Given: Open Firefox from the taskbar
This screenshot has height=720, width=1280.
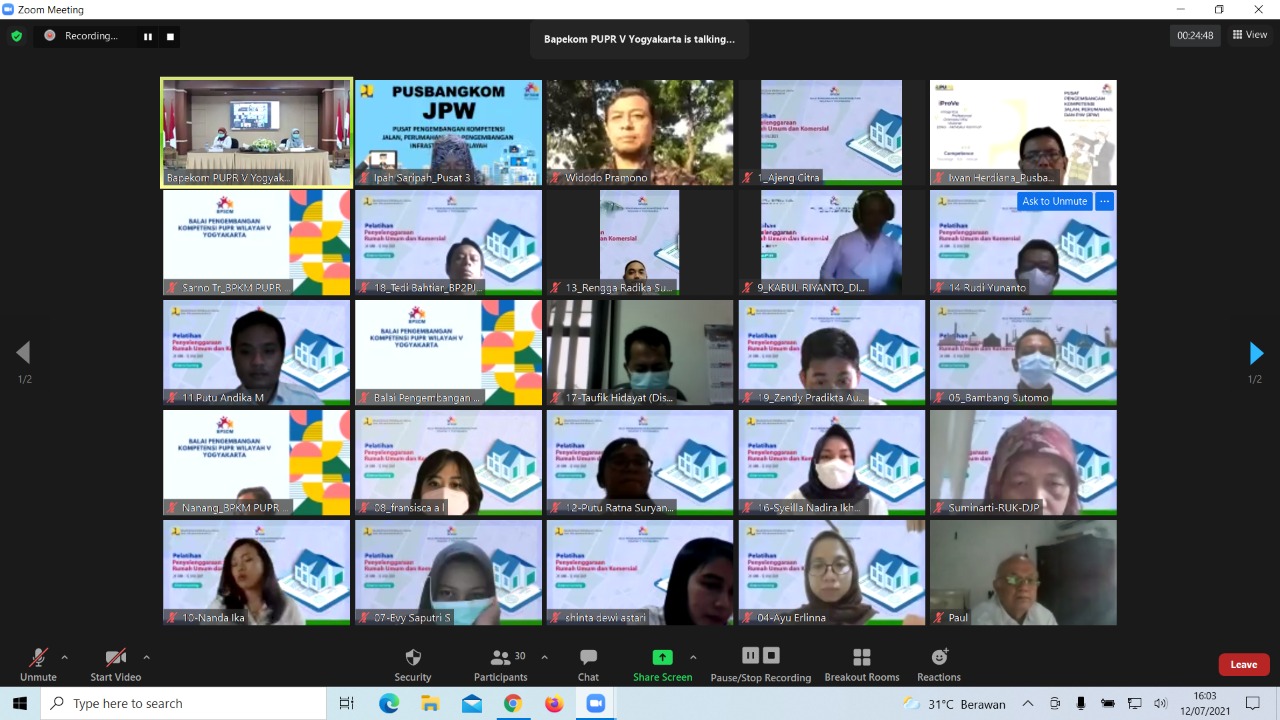Looking at the screenshot, I should 554,703.
